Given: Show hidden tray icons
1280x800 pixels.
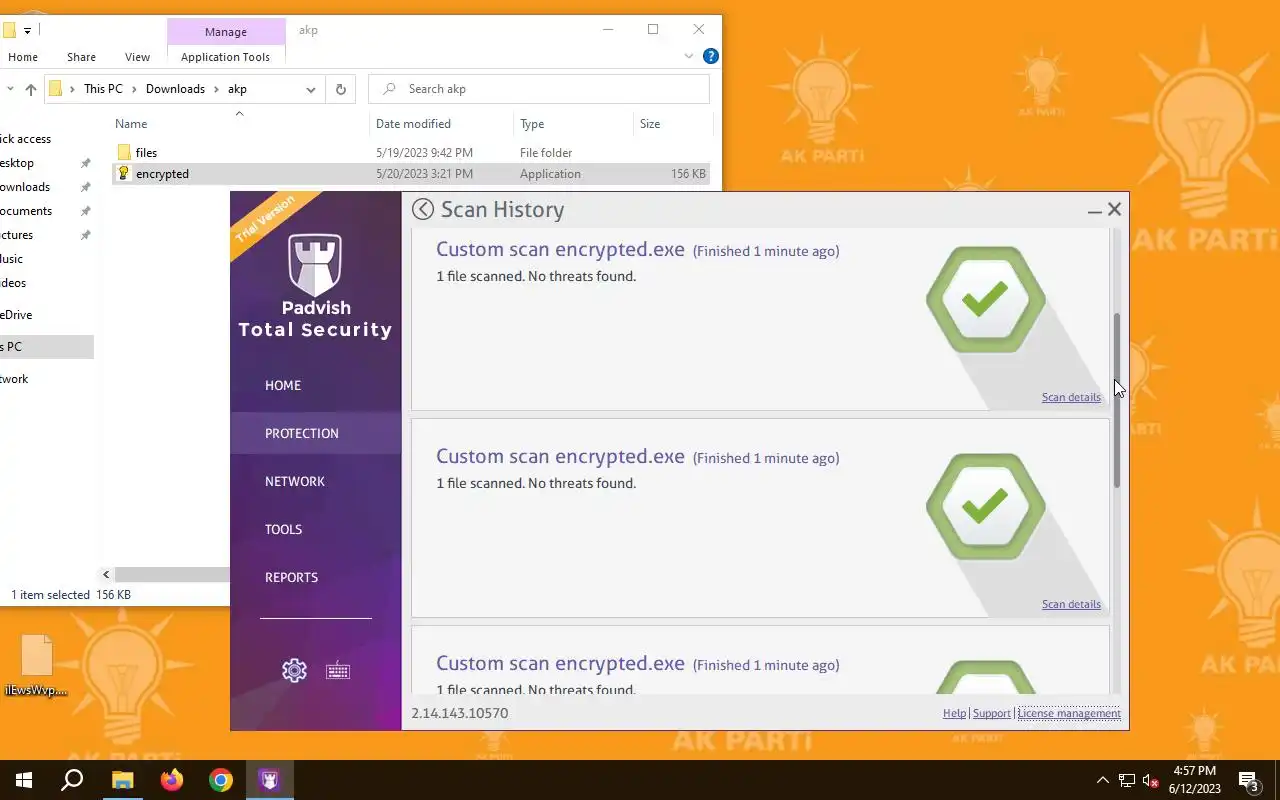Looking at the screenshot, I should (1103, 780).
